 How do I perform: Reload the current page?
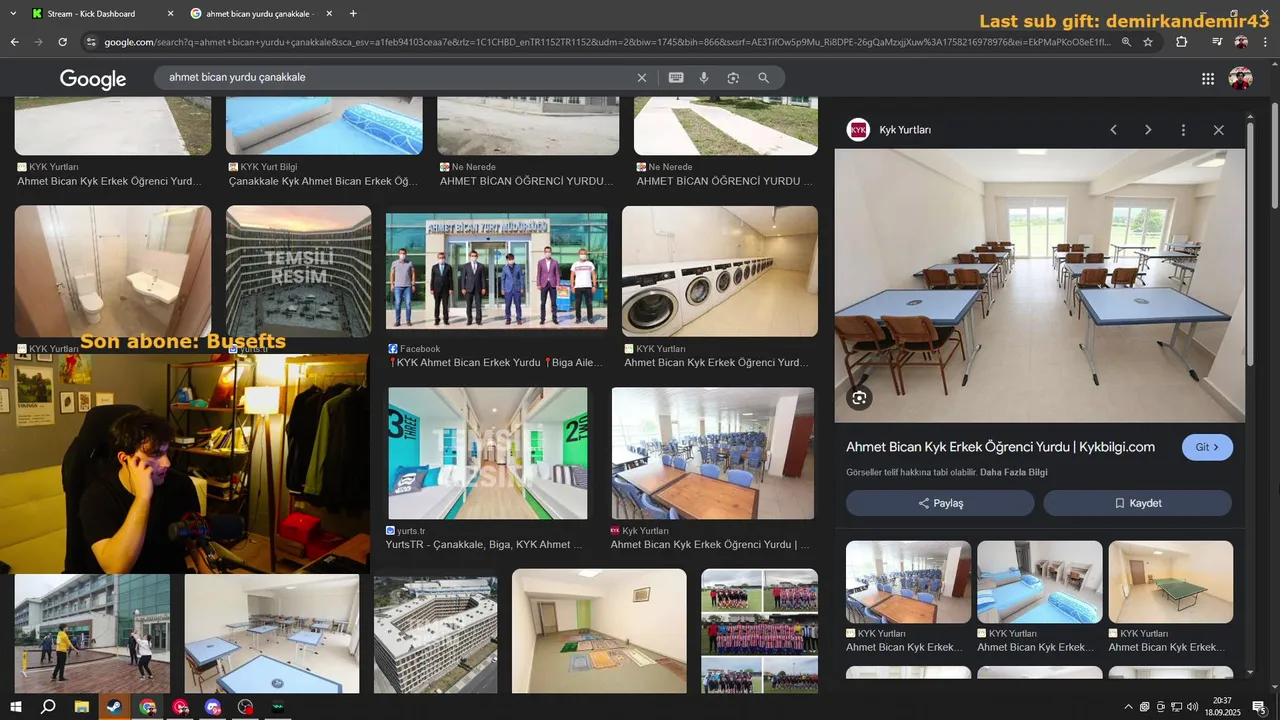point(62,42)
